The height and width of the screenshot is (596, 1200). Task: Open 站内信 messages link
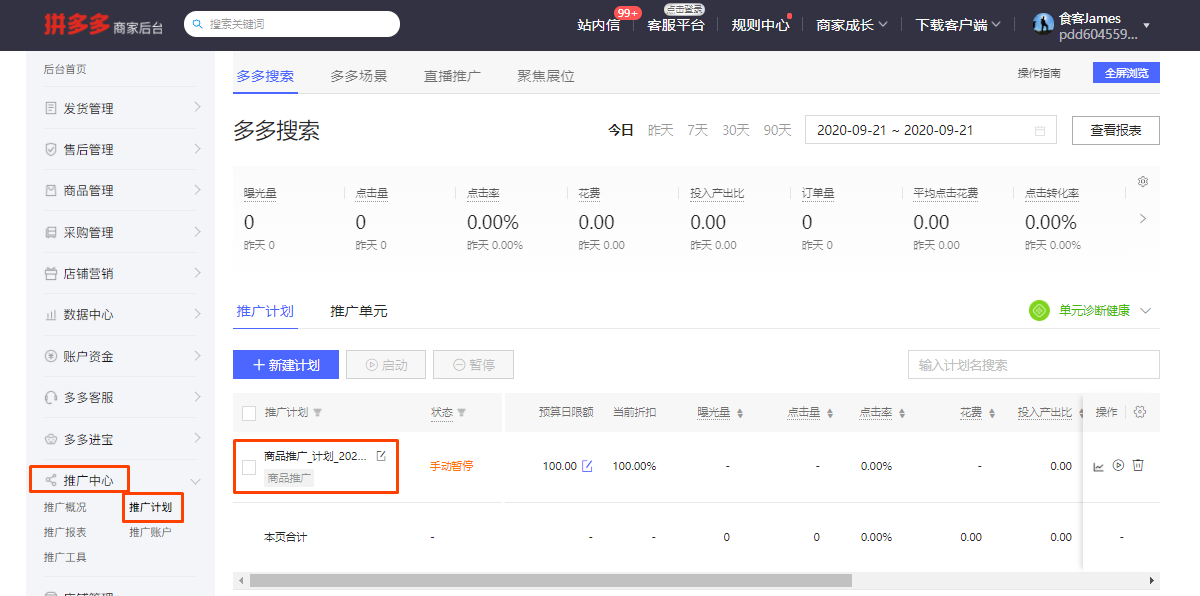tap(598, 25)
